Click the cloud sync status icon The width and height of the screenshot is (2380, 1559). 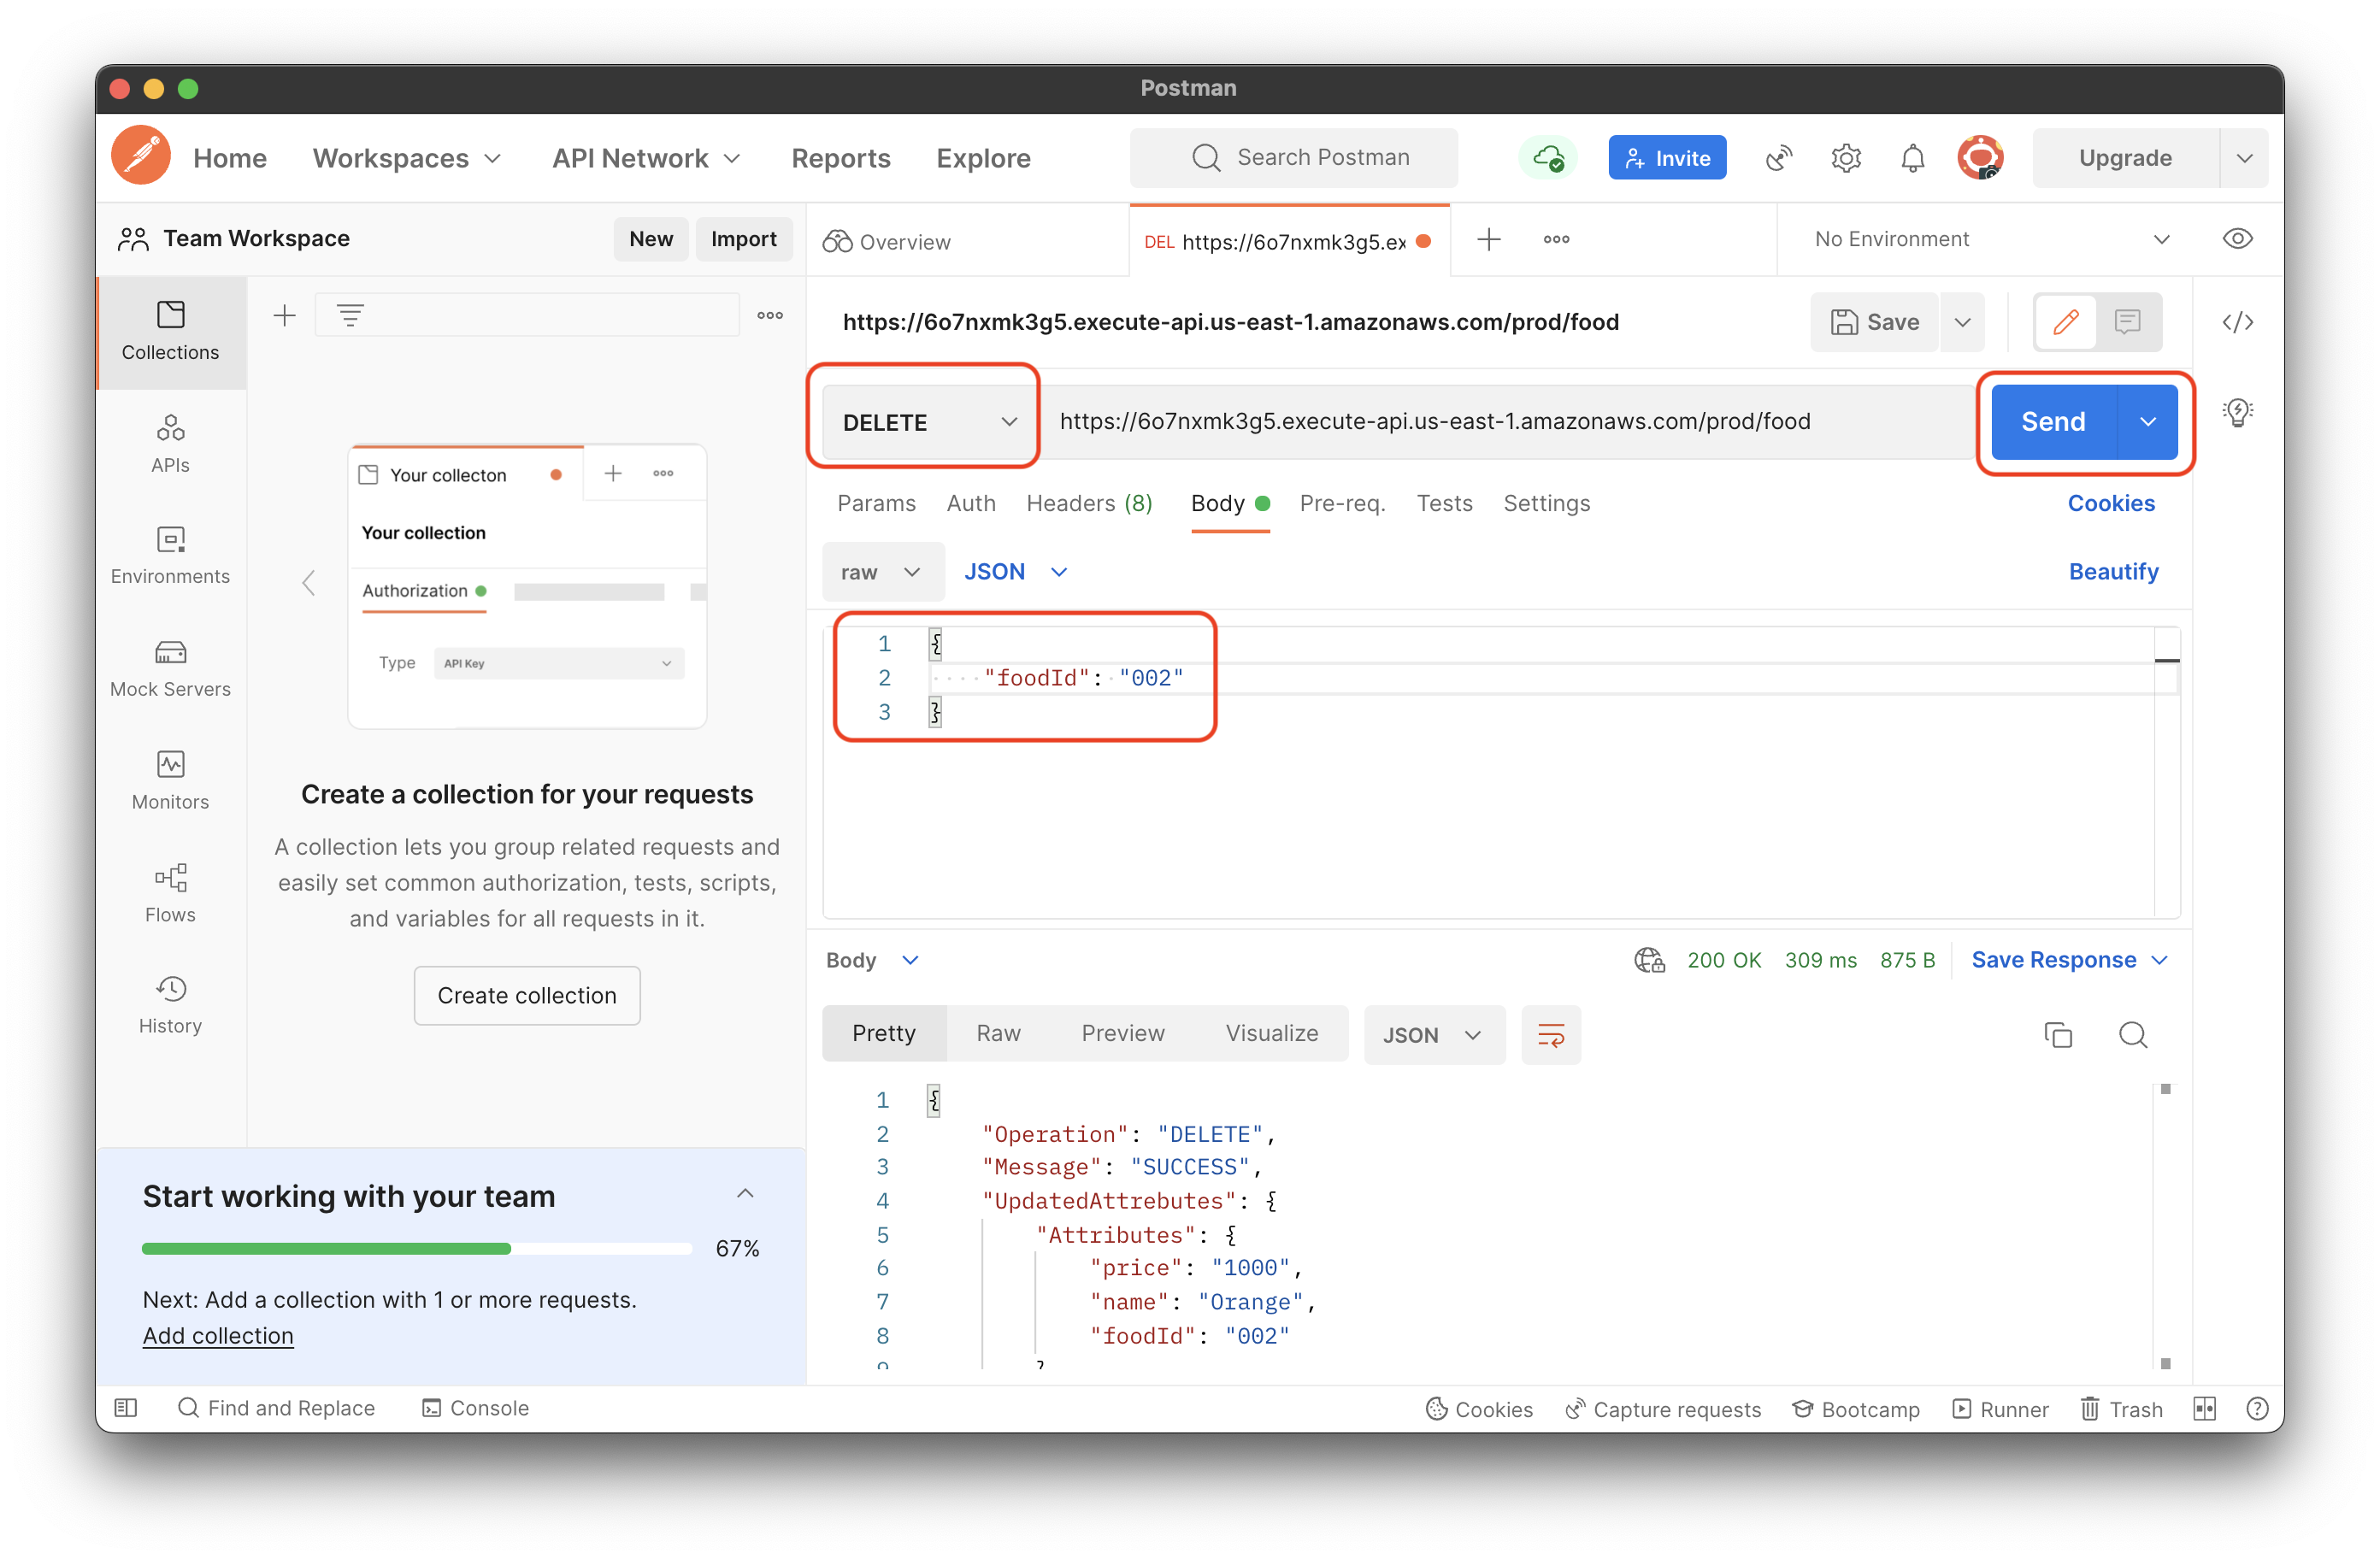pyautogui.click(x=1548, y=157)
